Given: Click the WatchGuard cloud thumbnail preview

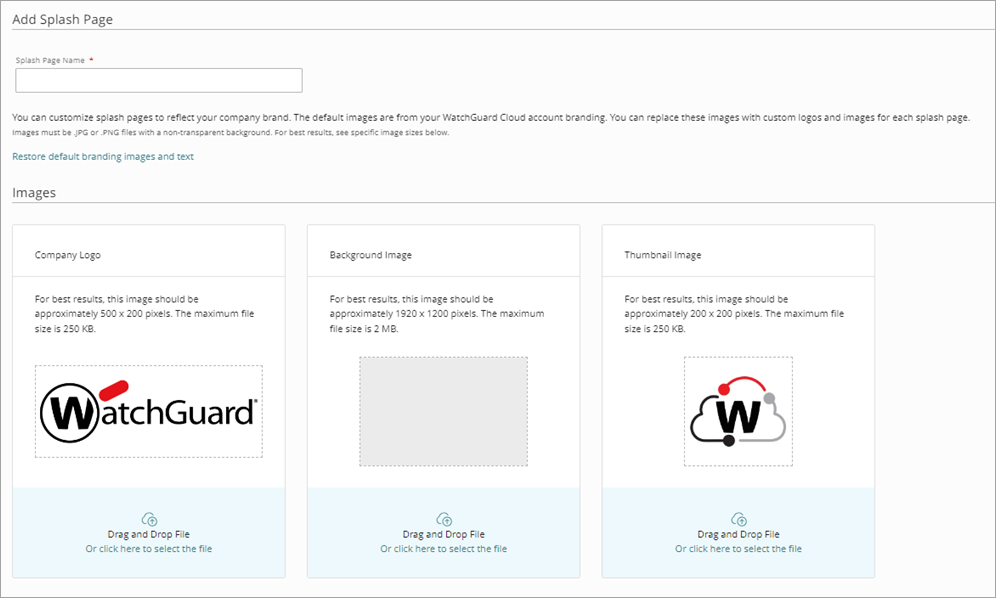Looking at the screenshot, I should coord(738,411).
